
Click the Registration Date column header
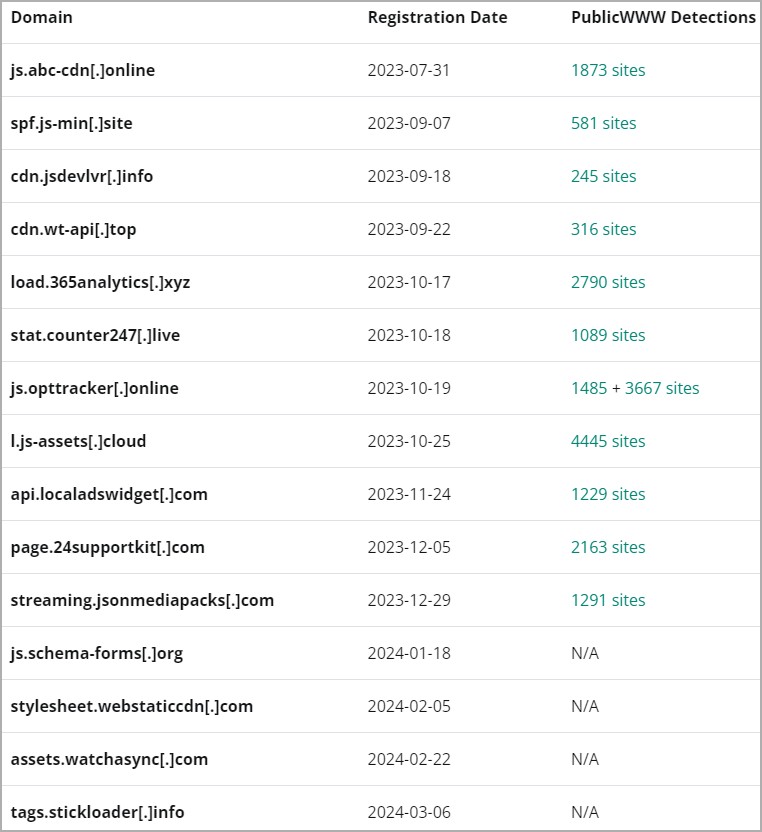[x=437, y=17]
